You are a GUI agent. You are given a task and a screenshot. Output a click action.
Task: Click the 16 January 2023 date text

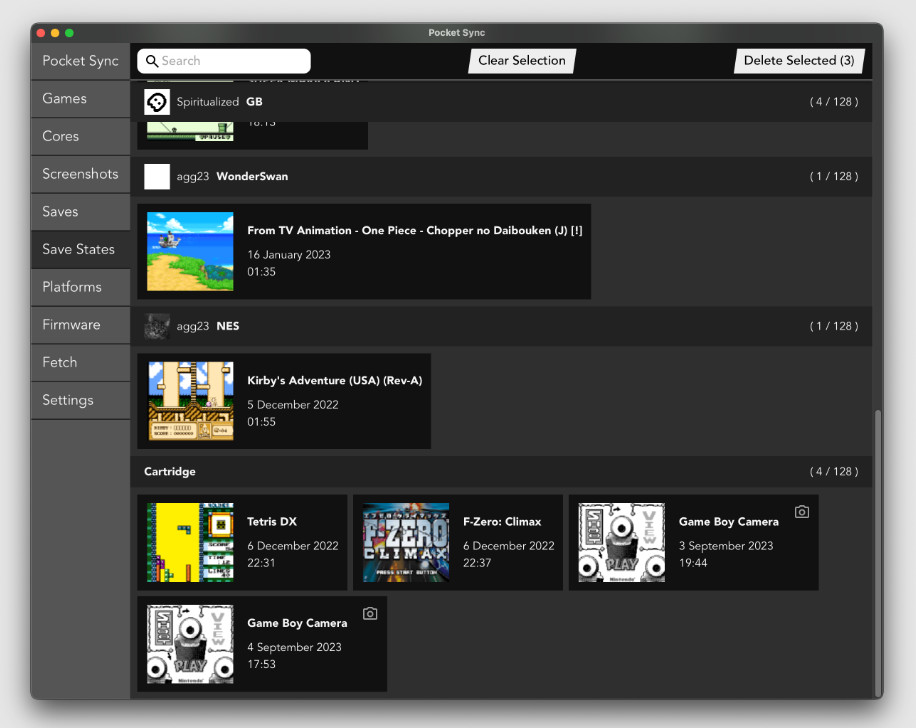(289, 255)
